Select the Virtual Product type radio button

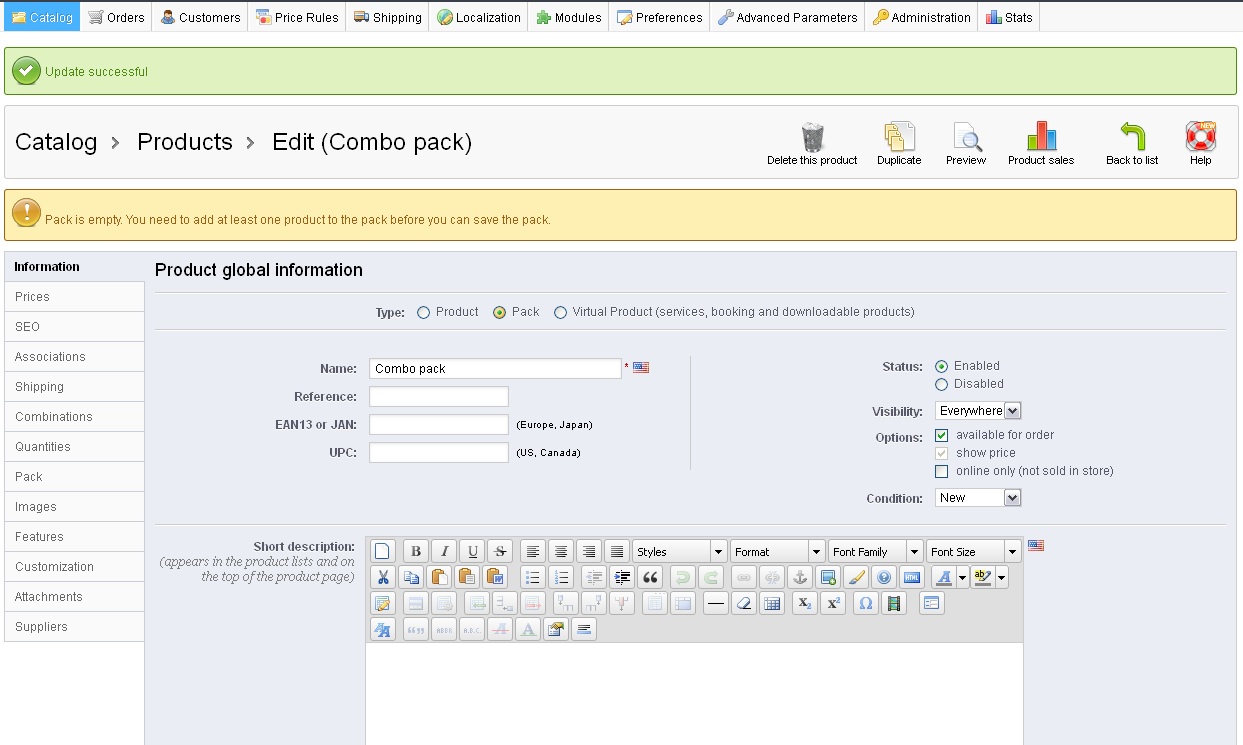point(560,312)
